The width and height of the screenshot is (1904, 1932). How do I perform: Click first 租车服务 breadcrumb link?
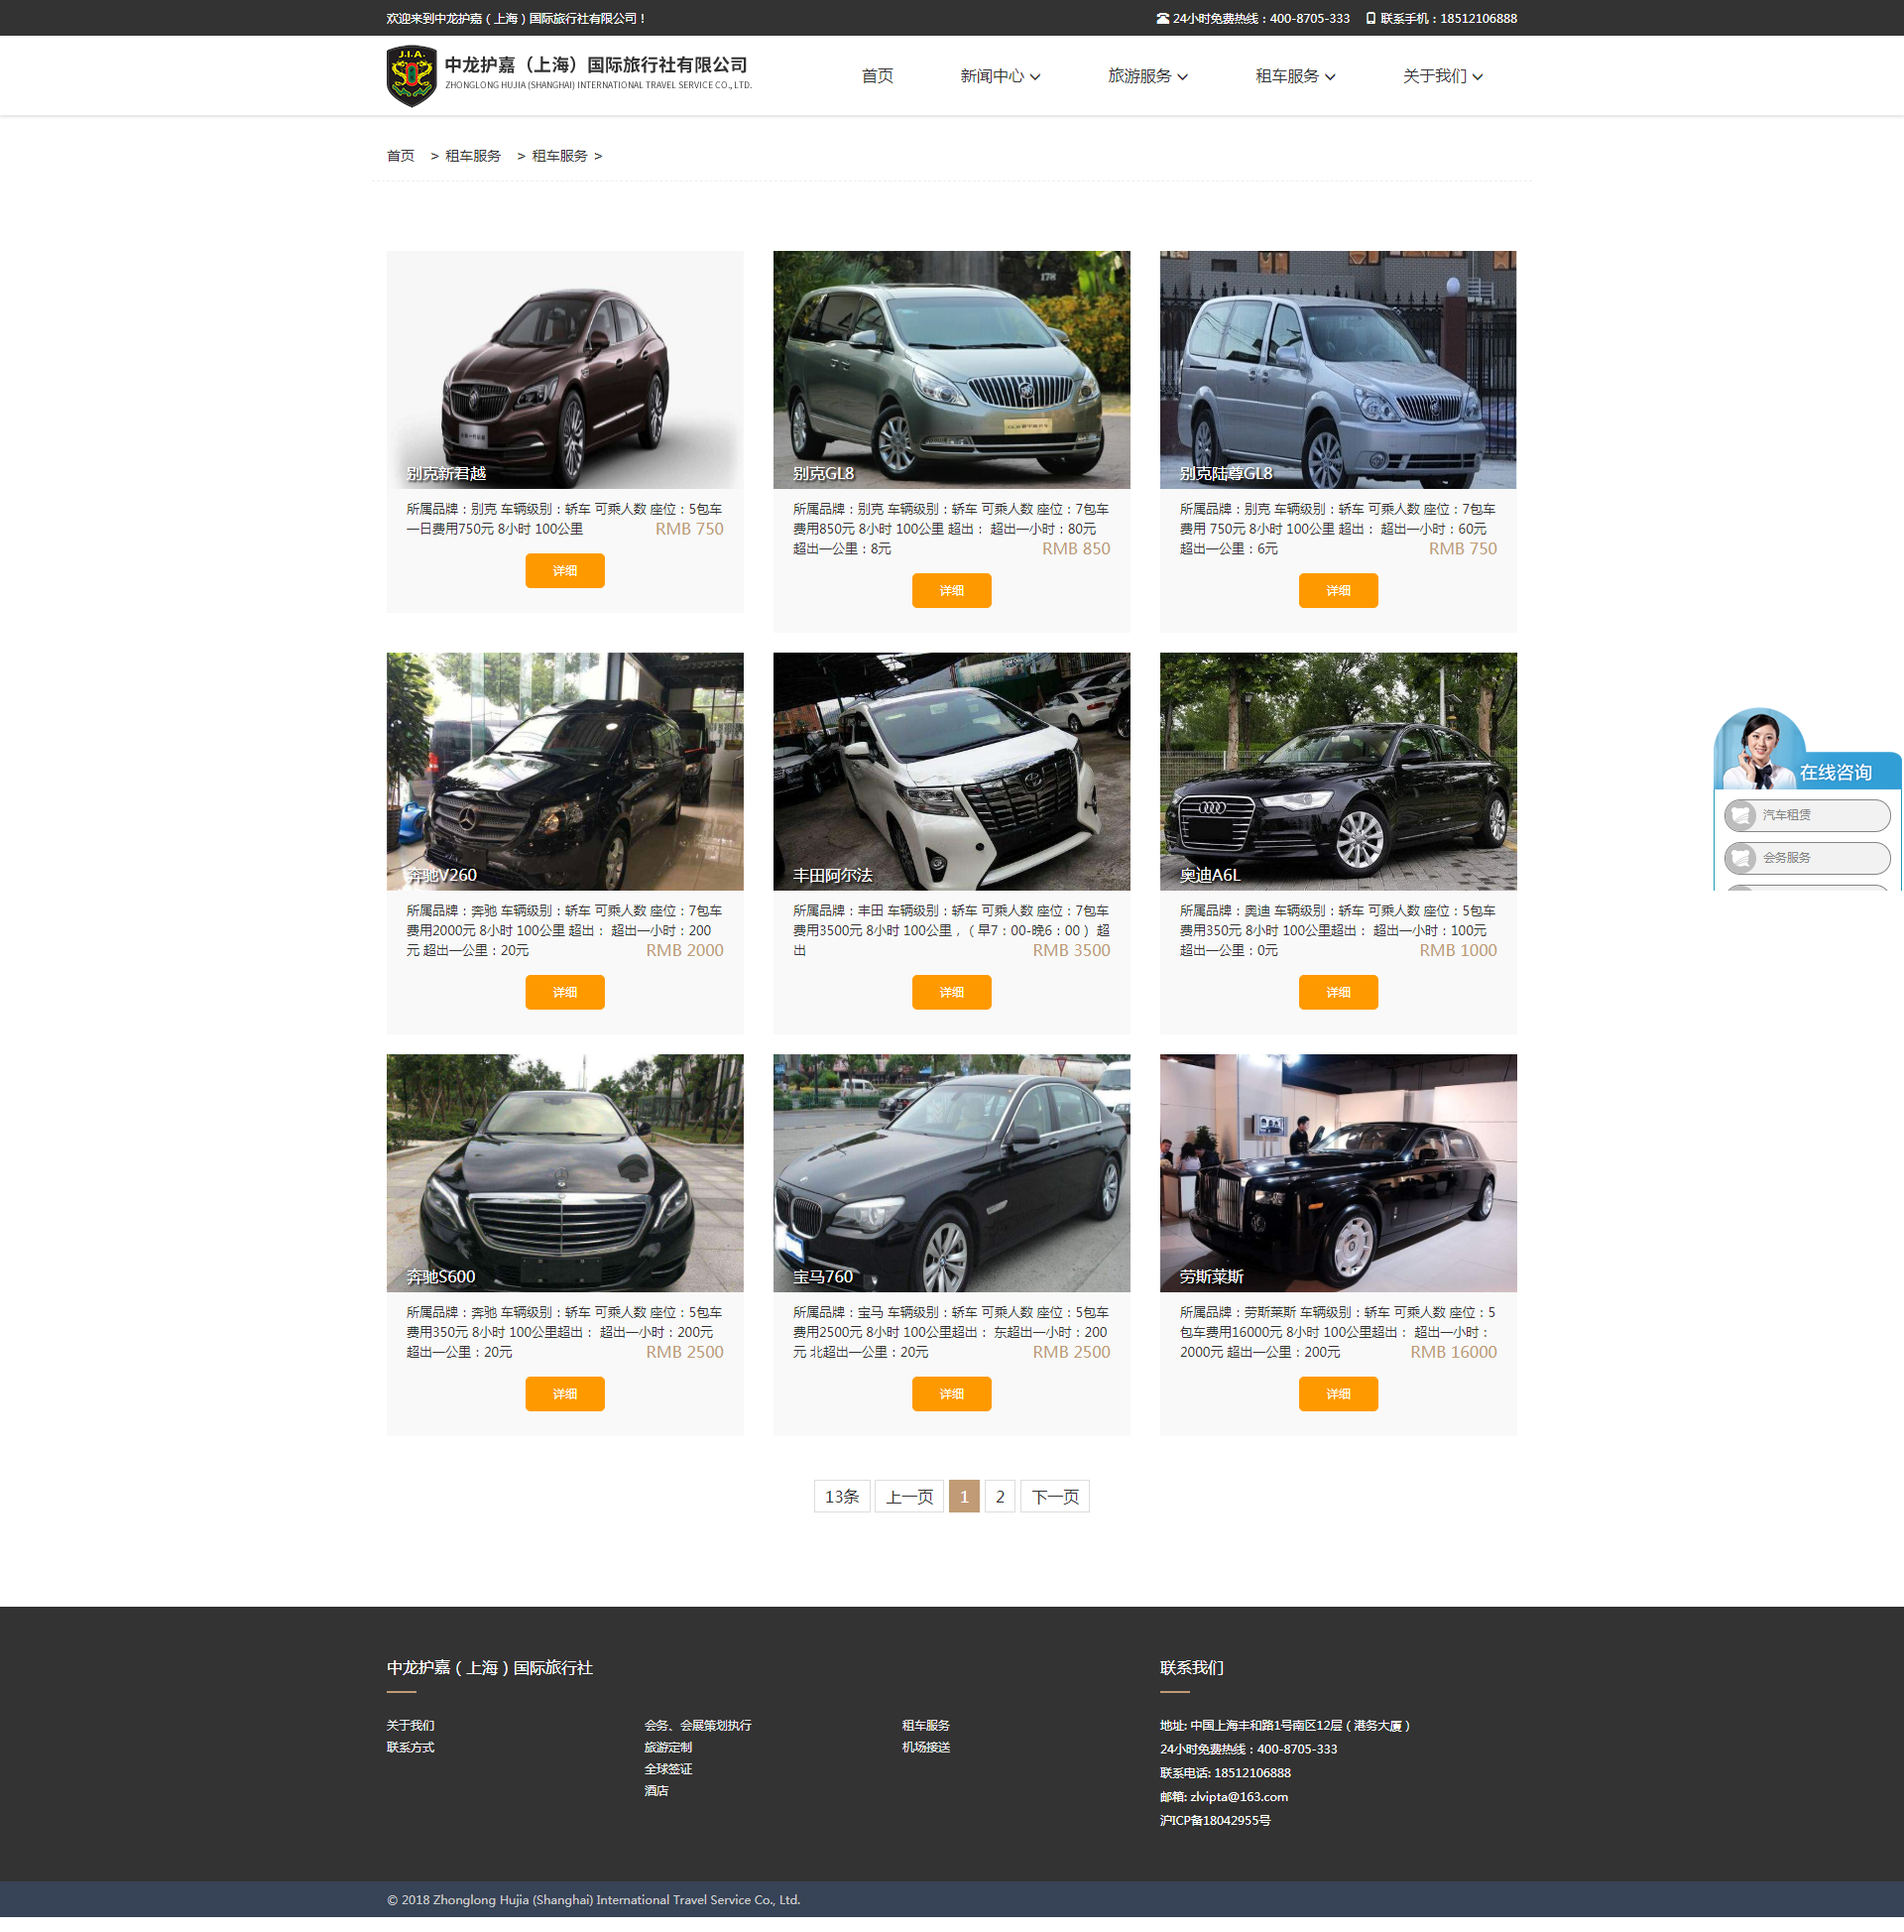click(473, 156)
